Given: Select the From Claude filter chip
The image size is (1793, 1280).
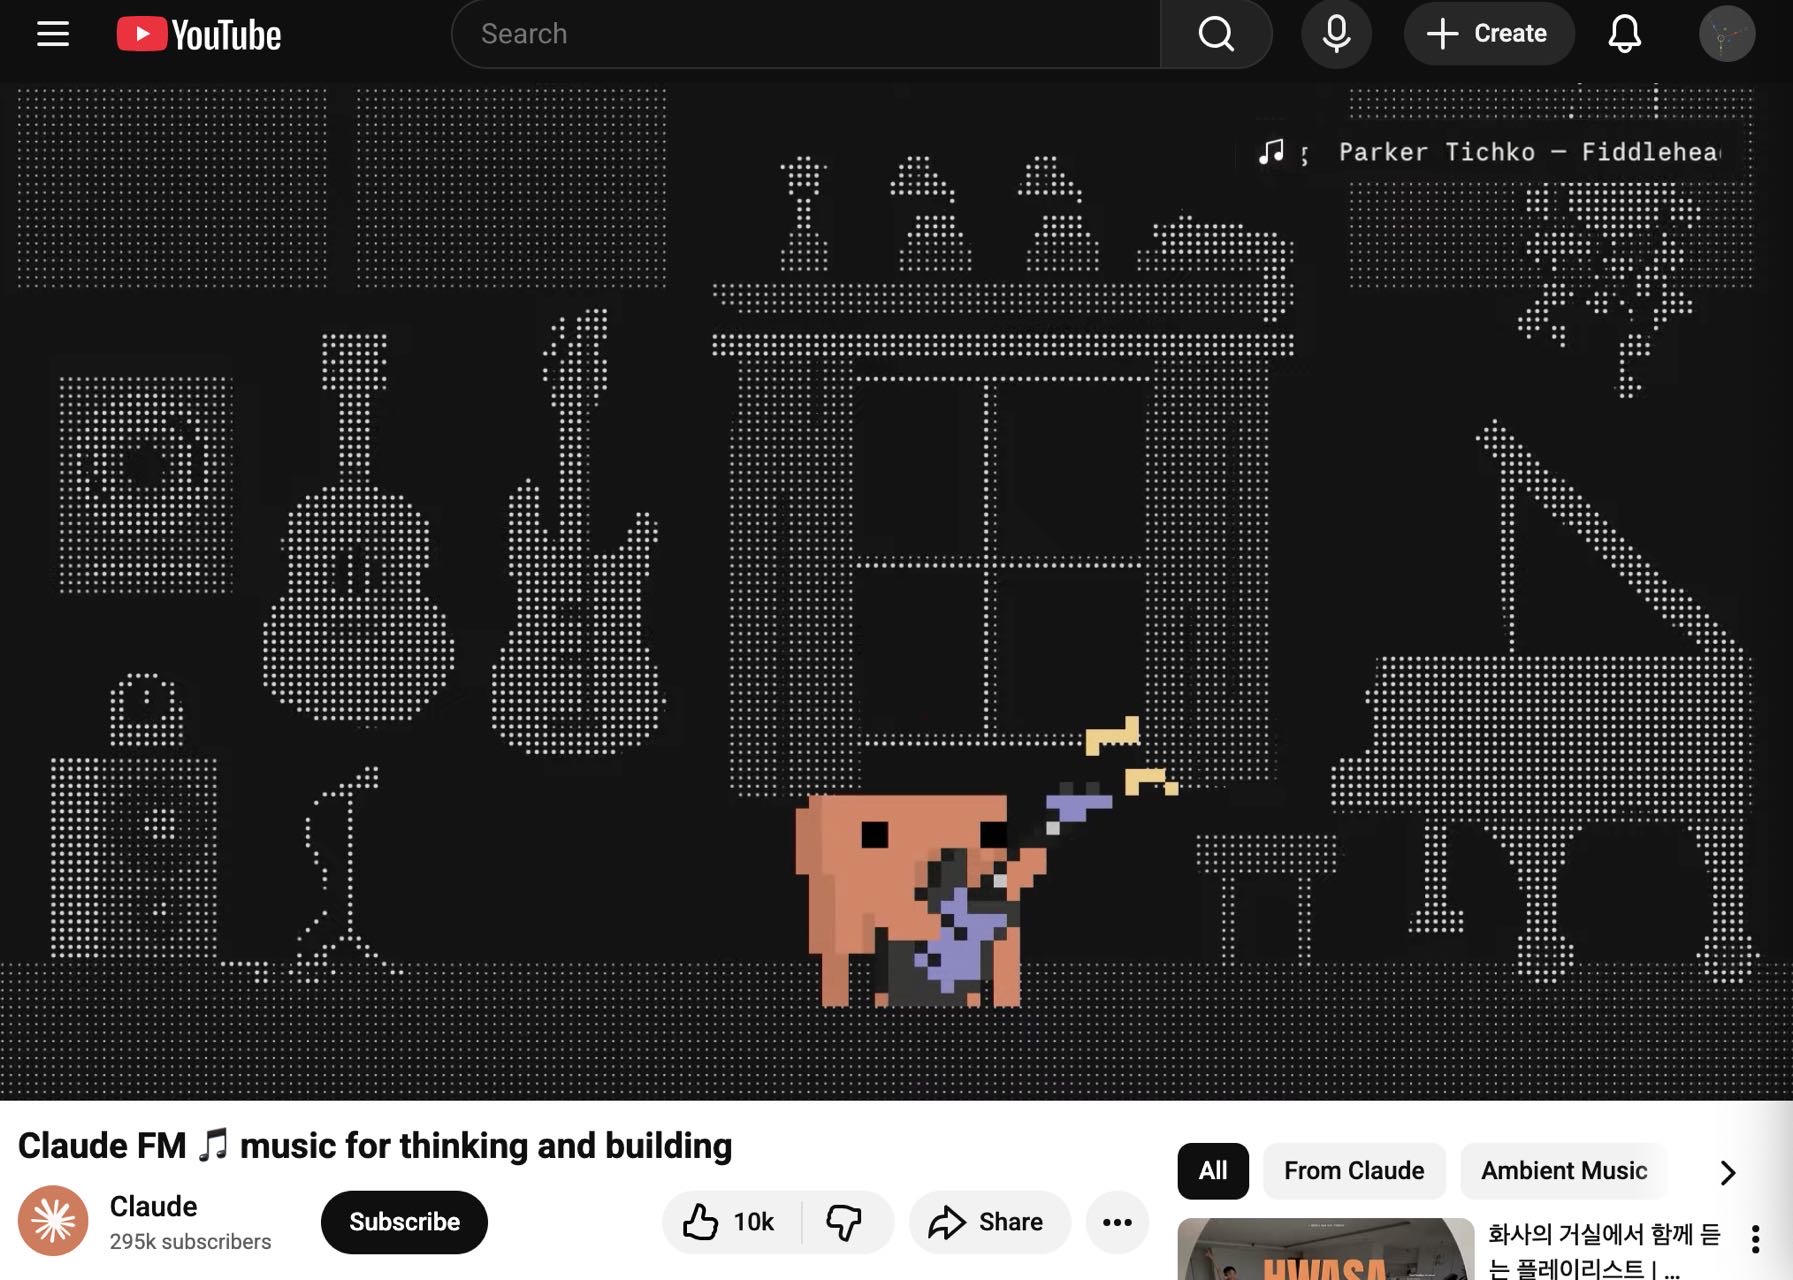Looking at the screenshot, I should (1354, 1171).
